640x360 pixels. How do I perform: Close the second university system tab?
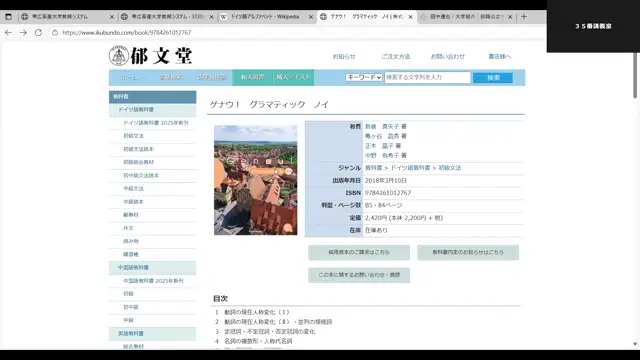pyautogui.click(x=211, y=17)
